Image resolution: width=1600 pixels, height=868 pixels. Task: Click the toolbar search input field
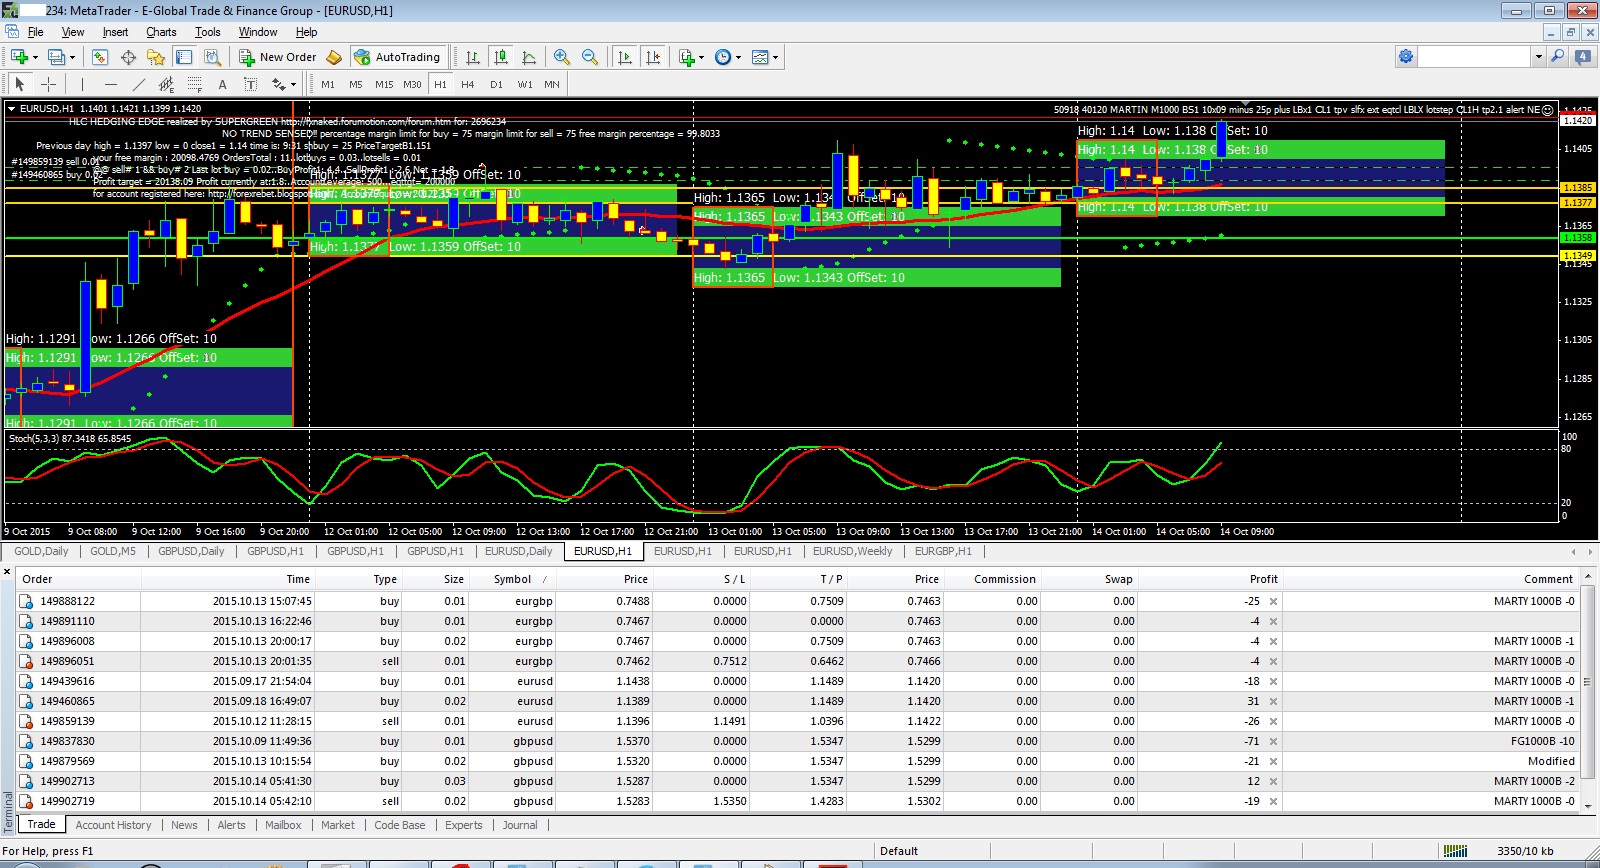point(1475,57)
